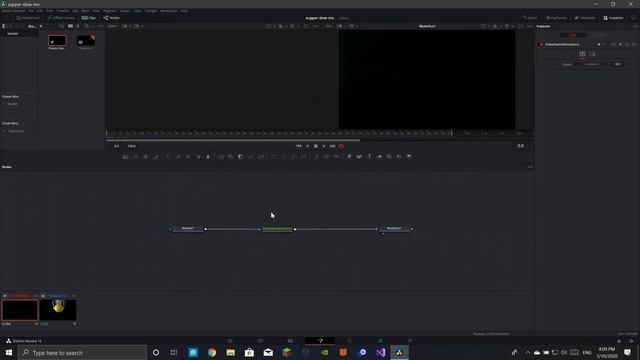Viewport: 640px width, 360px height.
Task: Add a FastNoise node from toolbar
Action: pyautogui.click(x=136, y=157)
